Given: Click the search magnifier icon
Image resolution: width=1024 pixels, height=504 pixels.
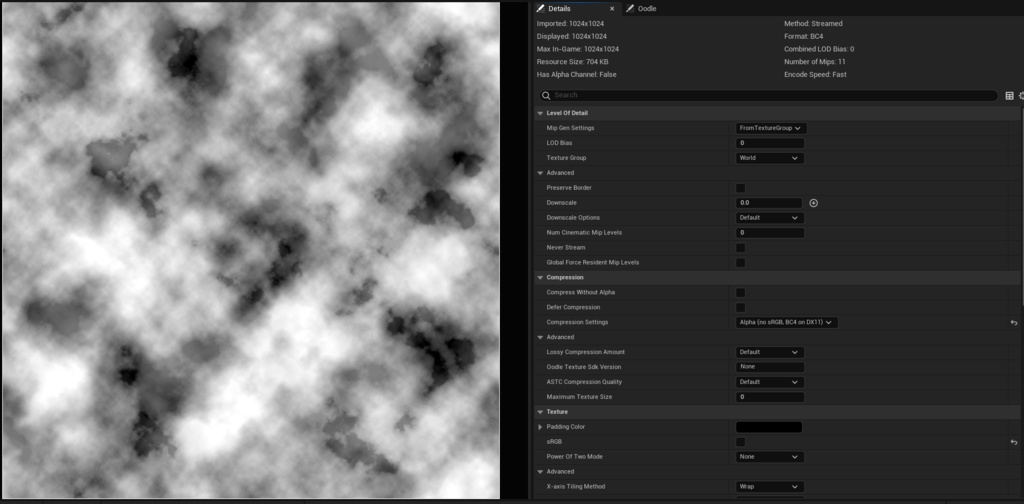Looking at the screenshot, I should point(546,95).
